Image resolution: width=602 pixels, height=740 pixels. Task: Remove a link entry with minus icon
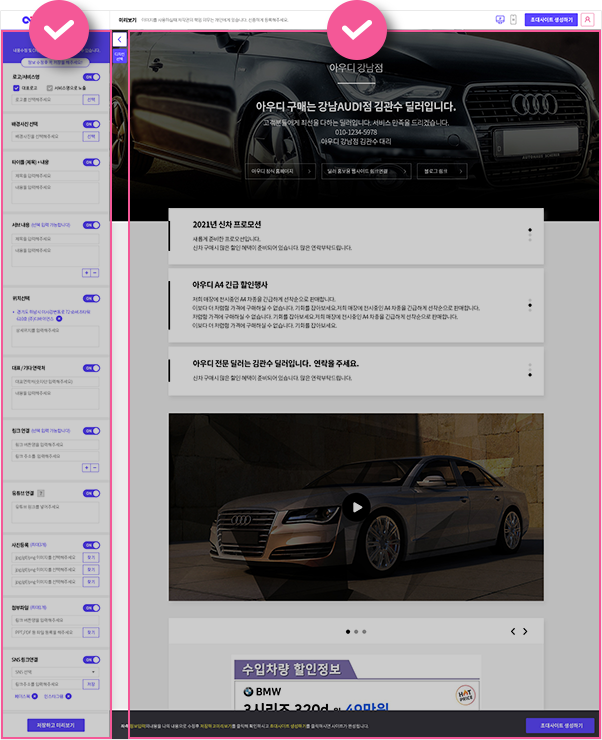(95, 468)
